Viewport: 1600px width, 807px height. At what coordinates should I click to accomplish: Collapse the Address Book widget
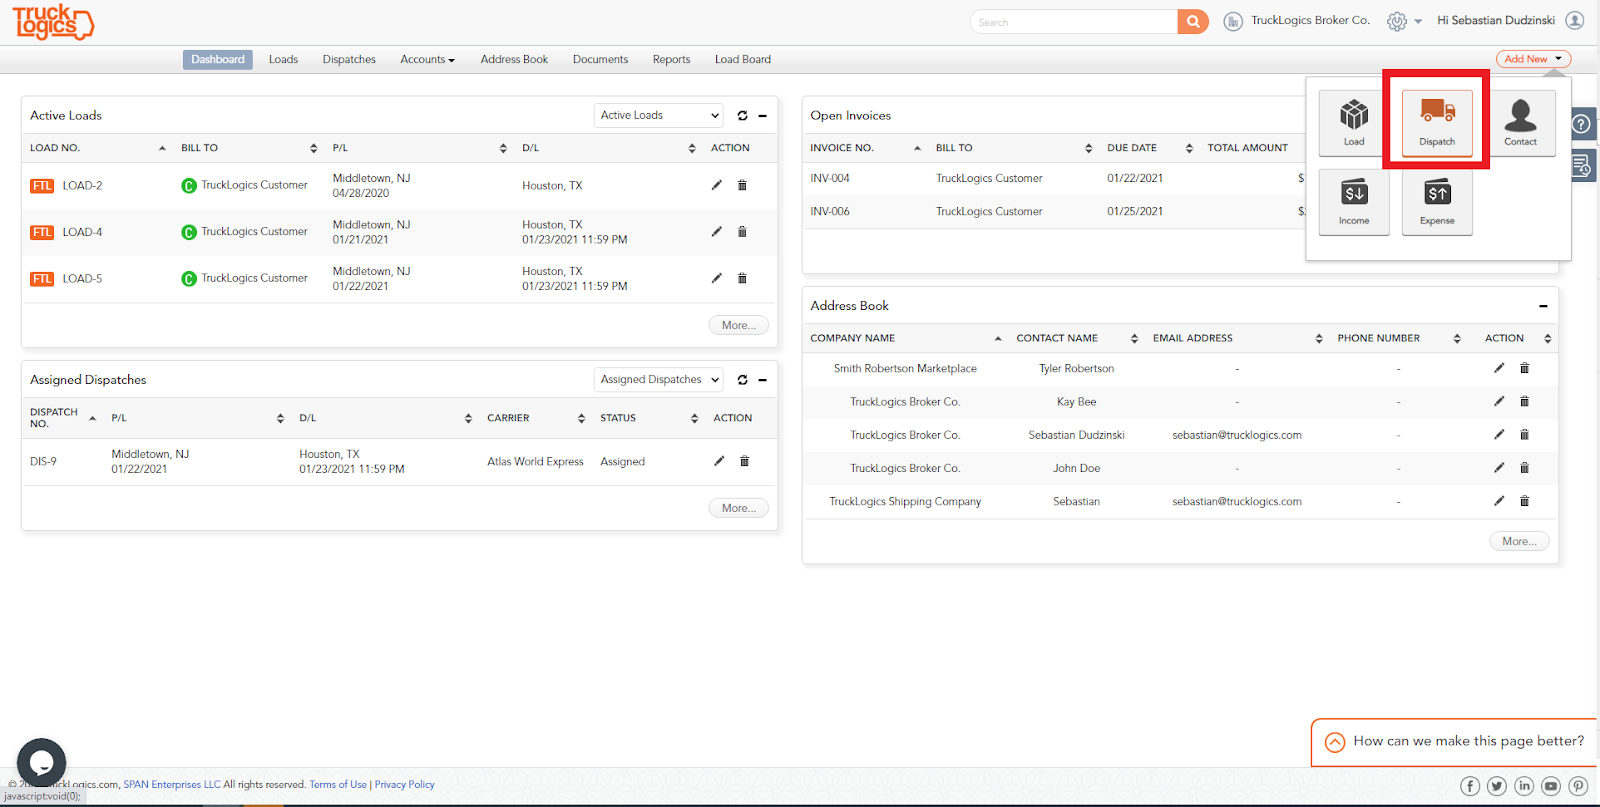coord(1543,306)
